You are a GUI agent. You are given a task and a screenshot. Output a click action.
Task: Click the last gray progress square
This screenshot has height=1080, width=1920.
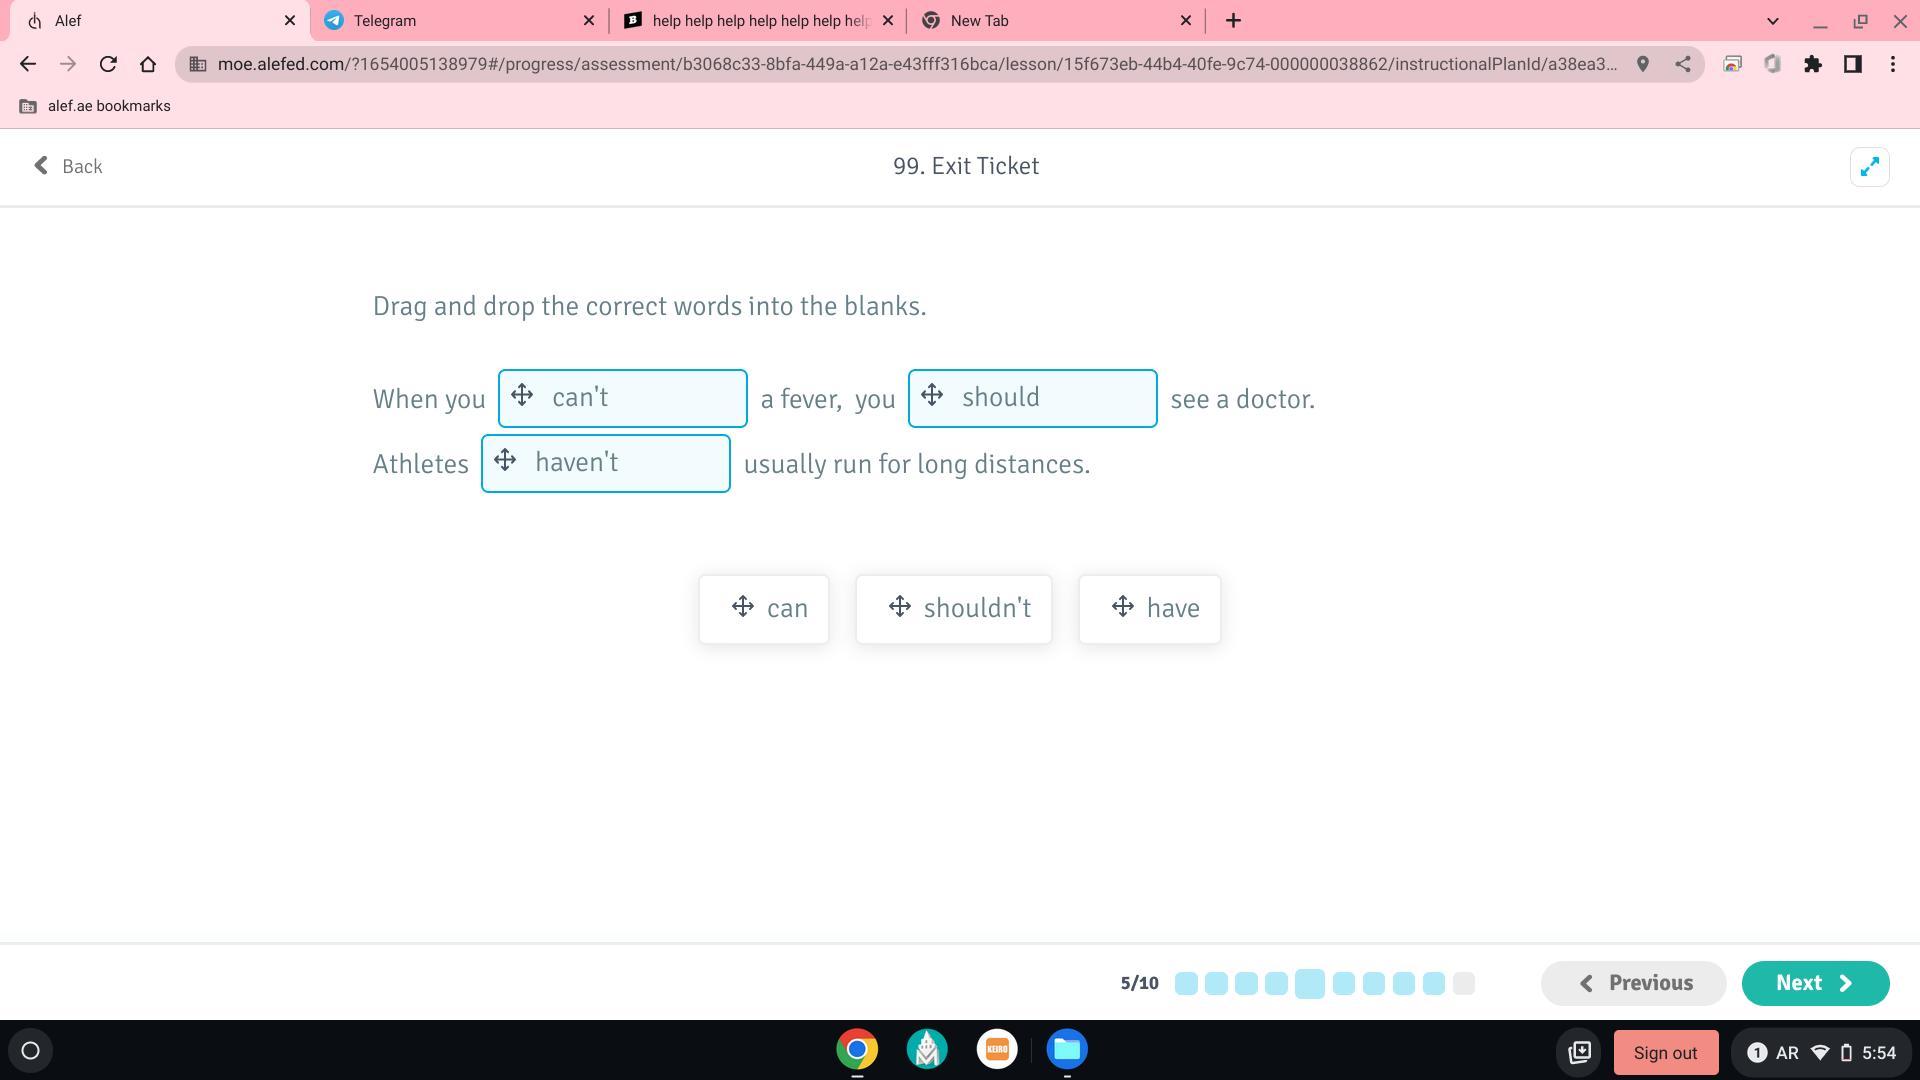click(x=1463, y=983)
